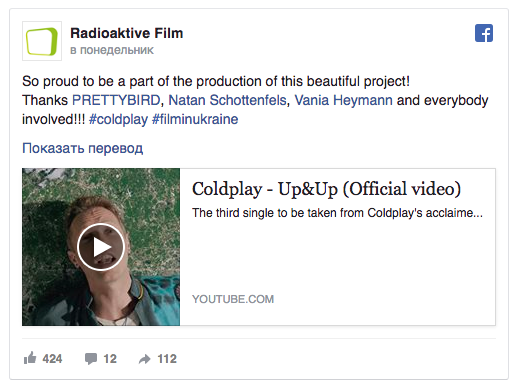Visit Natan Schottenfels' profile
The image size is (518, 386).
(227, 100)
